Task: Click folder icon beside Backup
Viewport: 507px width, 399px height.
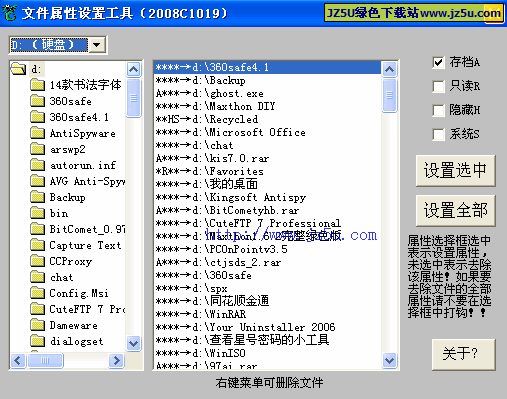Action: 37,197
